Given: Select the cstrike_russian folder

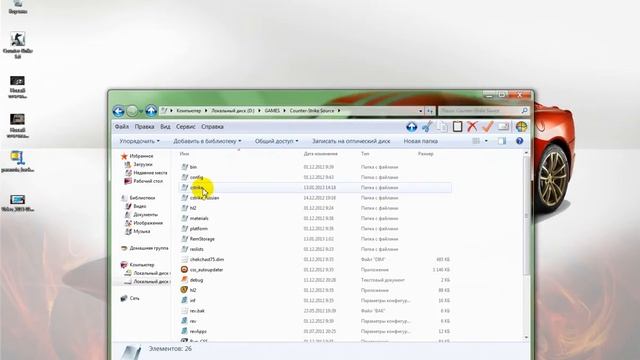Looking at the screenshot, I should click(204, 198).
